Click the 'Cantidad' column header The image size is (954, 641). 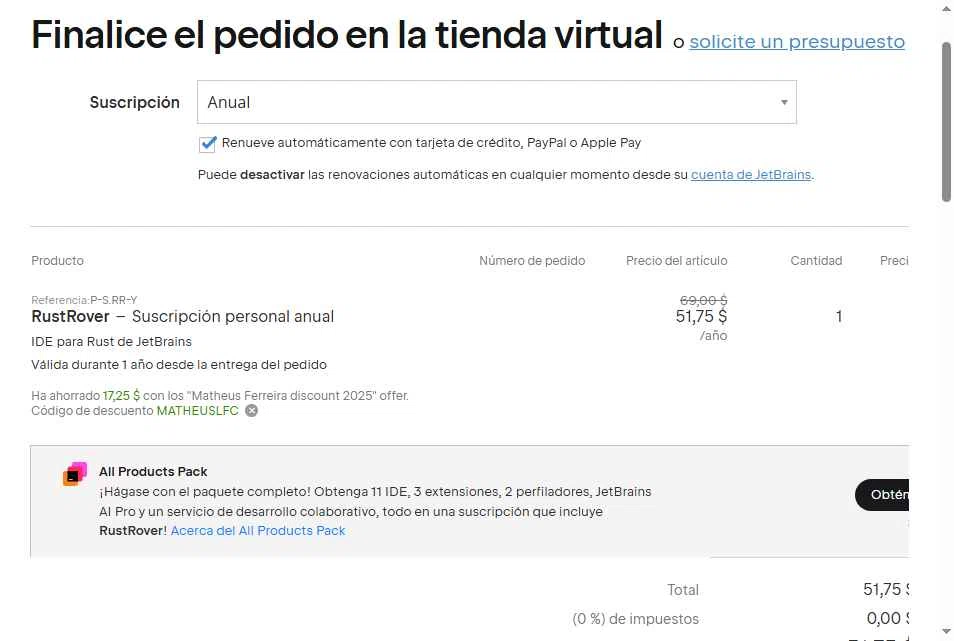816,260
